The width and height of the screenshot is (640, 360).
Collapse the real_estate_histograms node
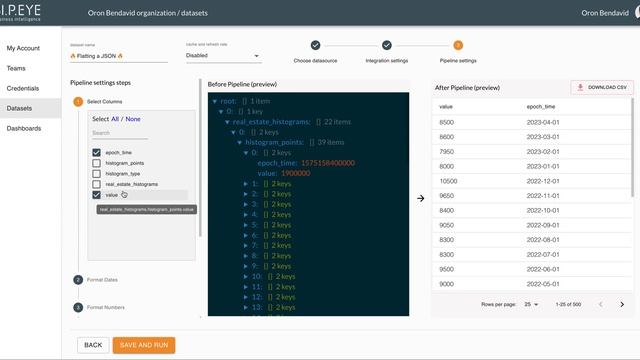point(227,122)
